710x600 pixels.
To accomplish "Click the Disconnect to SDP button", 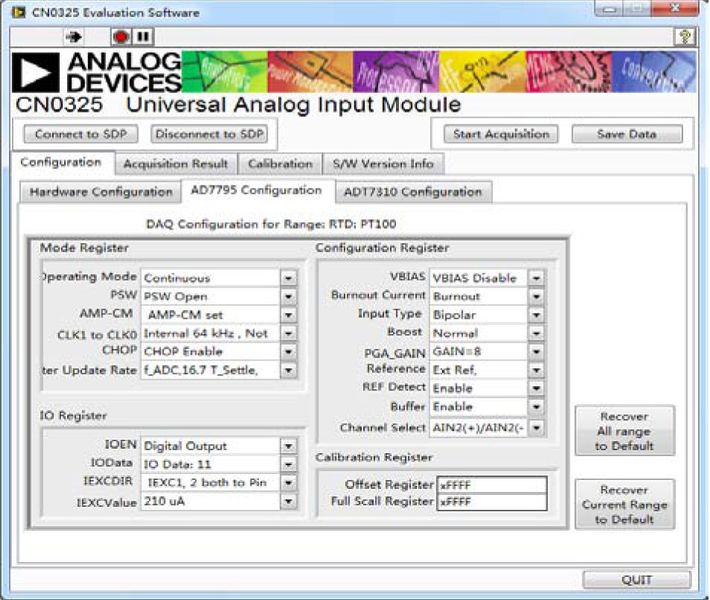I will pos(209,134).
